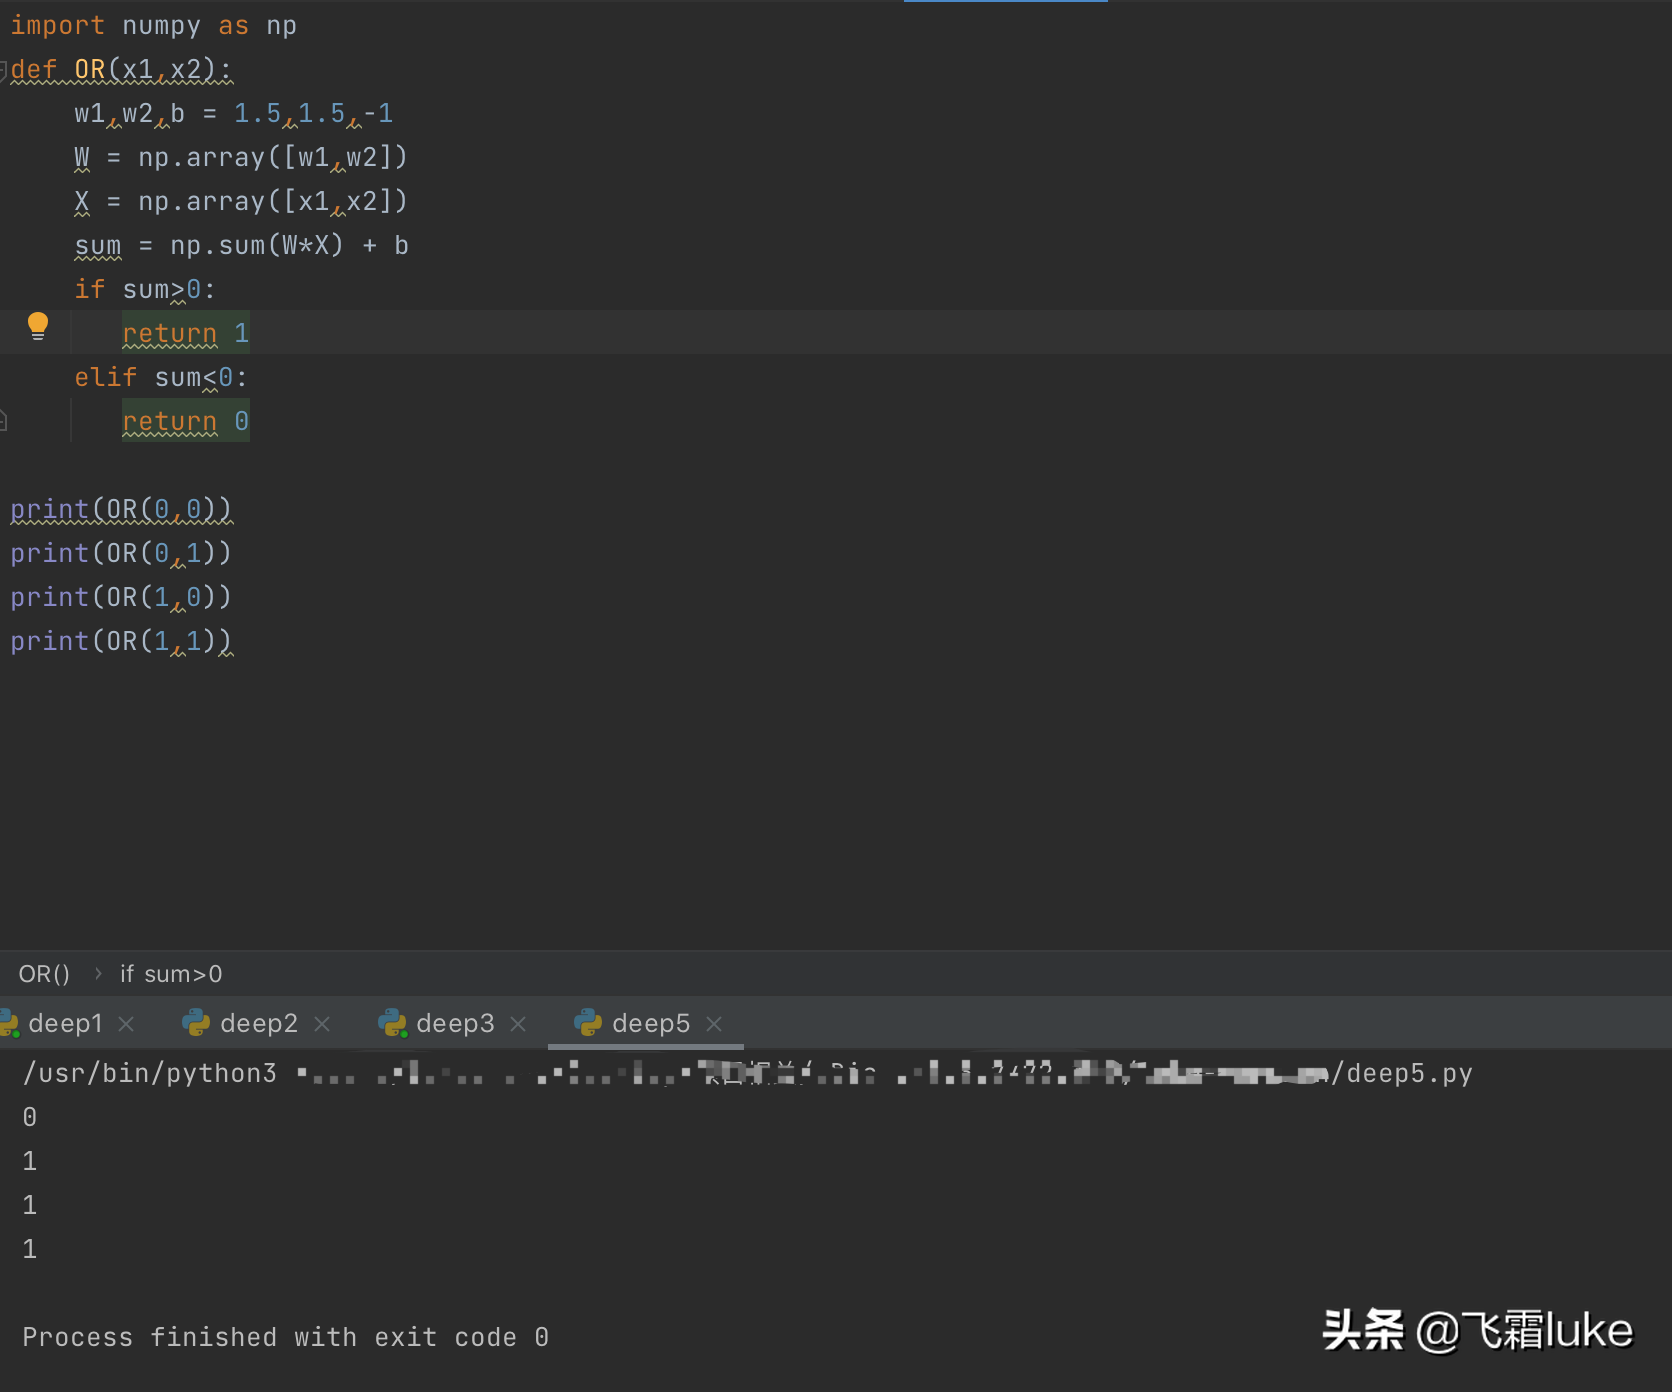Click the 'X = np.array([x1,x2])' line
The height and width of the screenshot is (1392, 1672).
click(241, 202)
